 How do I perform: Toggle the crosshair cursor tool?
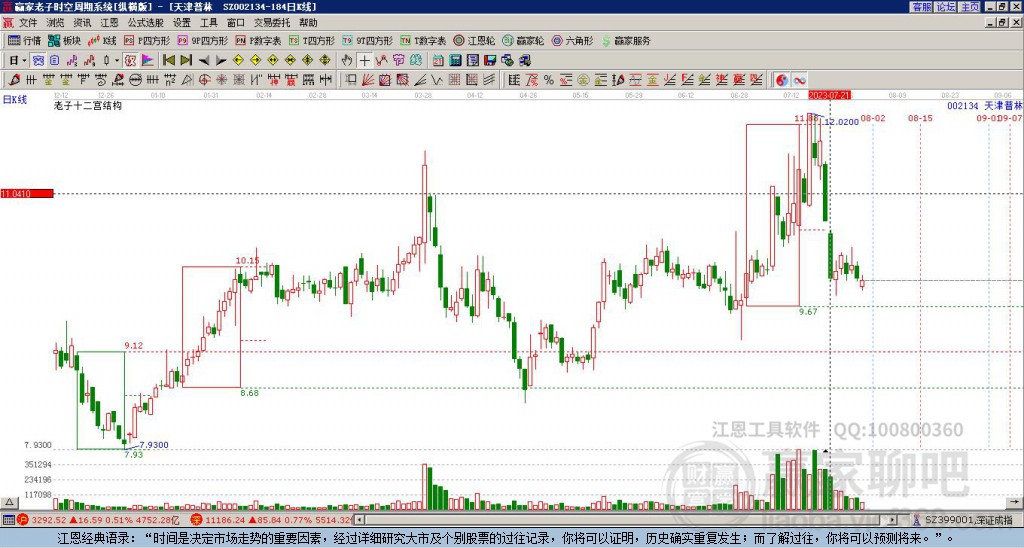coord(364,60)
